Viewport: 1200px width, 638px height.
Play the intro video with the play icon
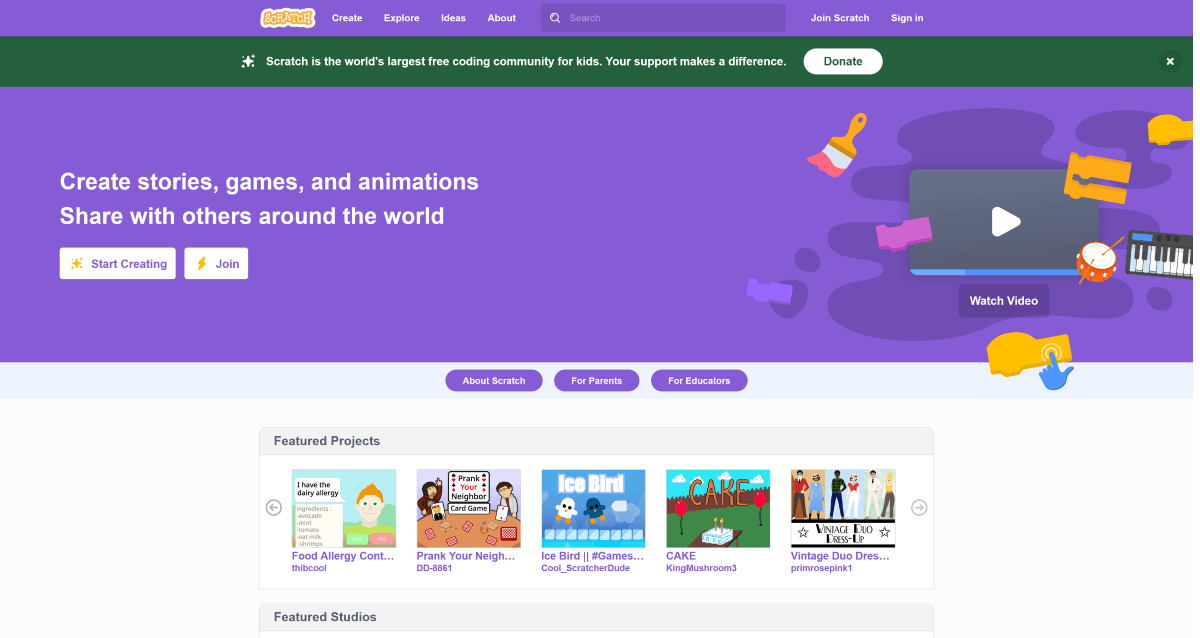(x=1005, y=221)
